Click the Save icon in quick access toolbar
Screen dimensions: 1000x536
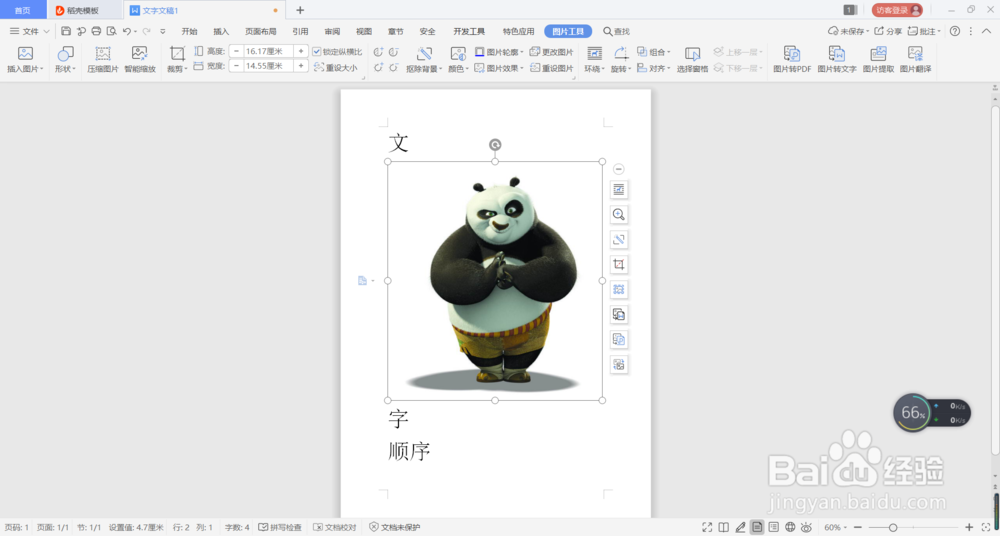coord(66,31)
